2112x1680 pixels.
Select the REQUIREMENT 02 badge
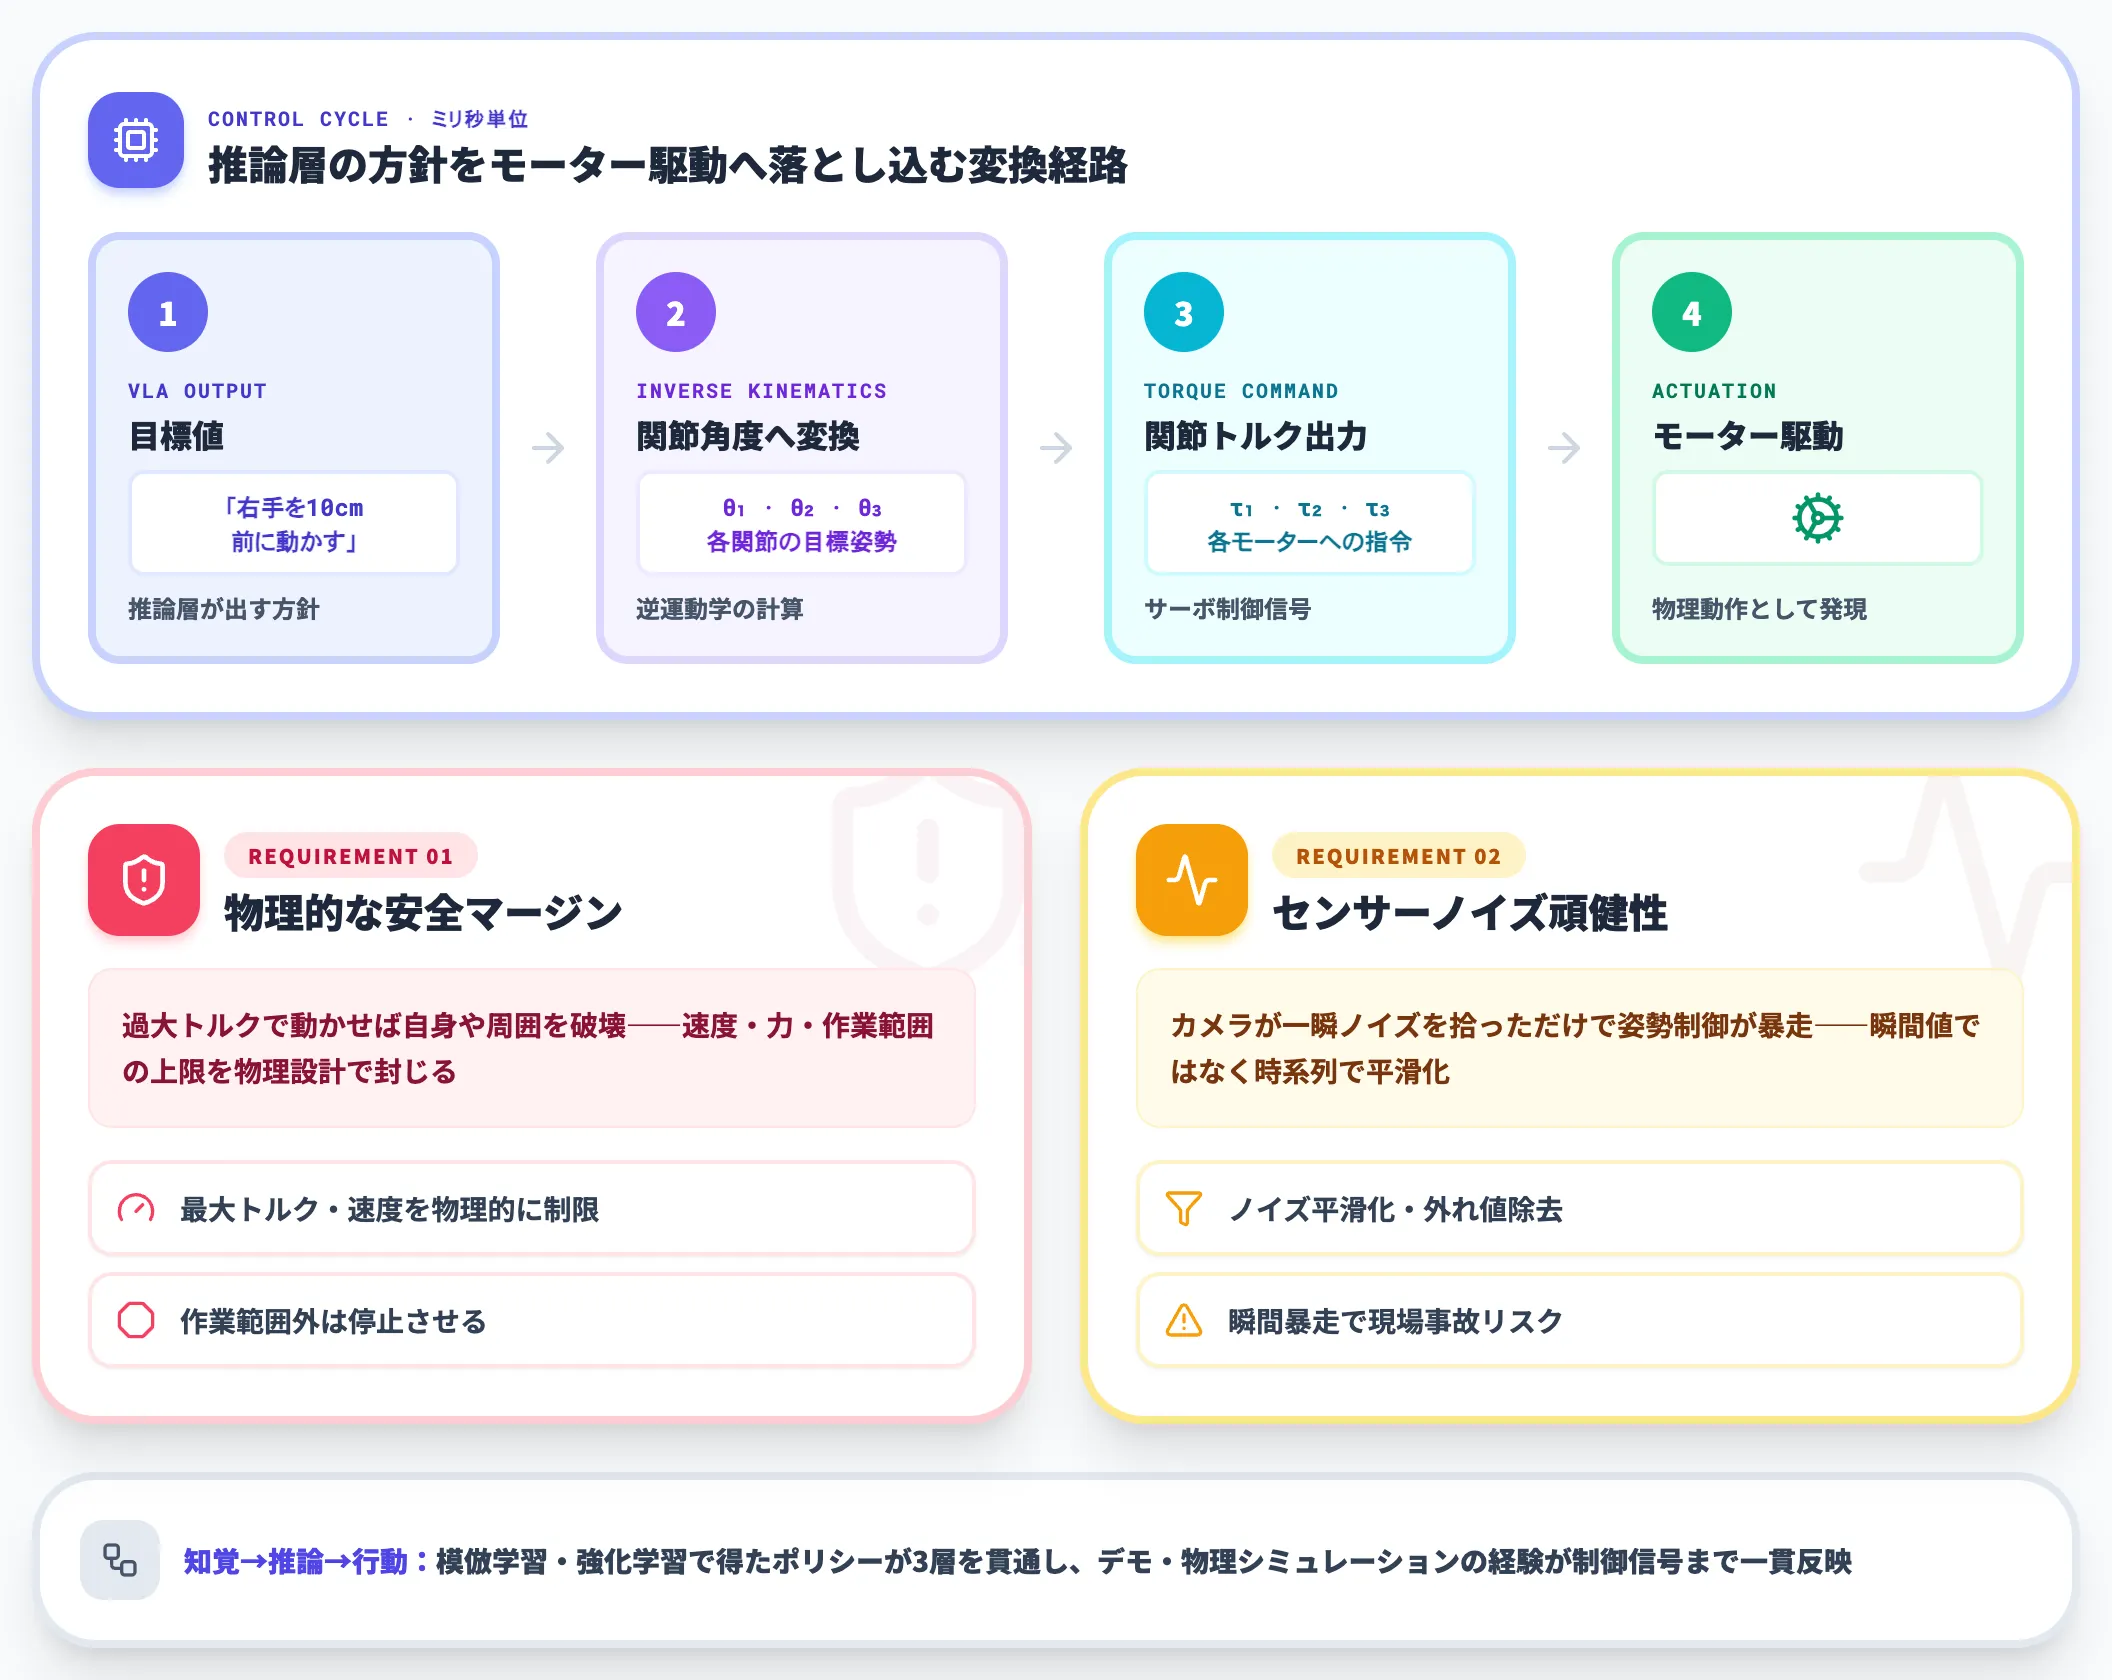(1399, 856)
